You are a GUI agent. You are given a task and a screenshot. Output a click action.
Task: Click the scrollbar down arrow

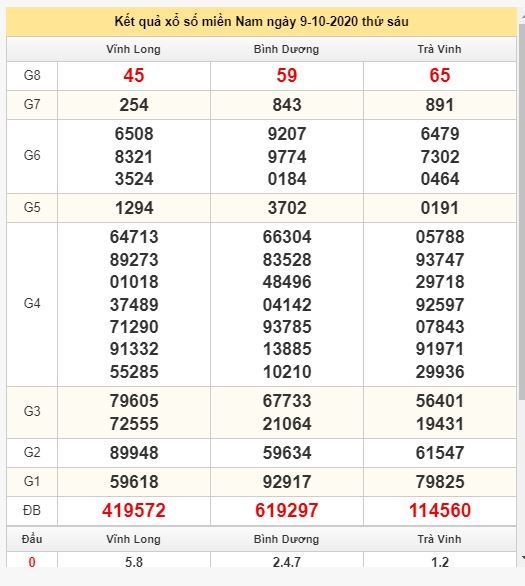522,558
